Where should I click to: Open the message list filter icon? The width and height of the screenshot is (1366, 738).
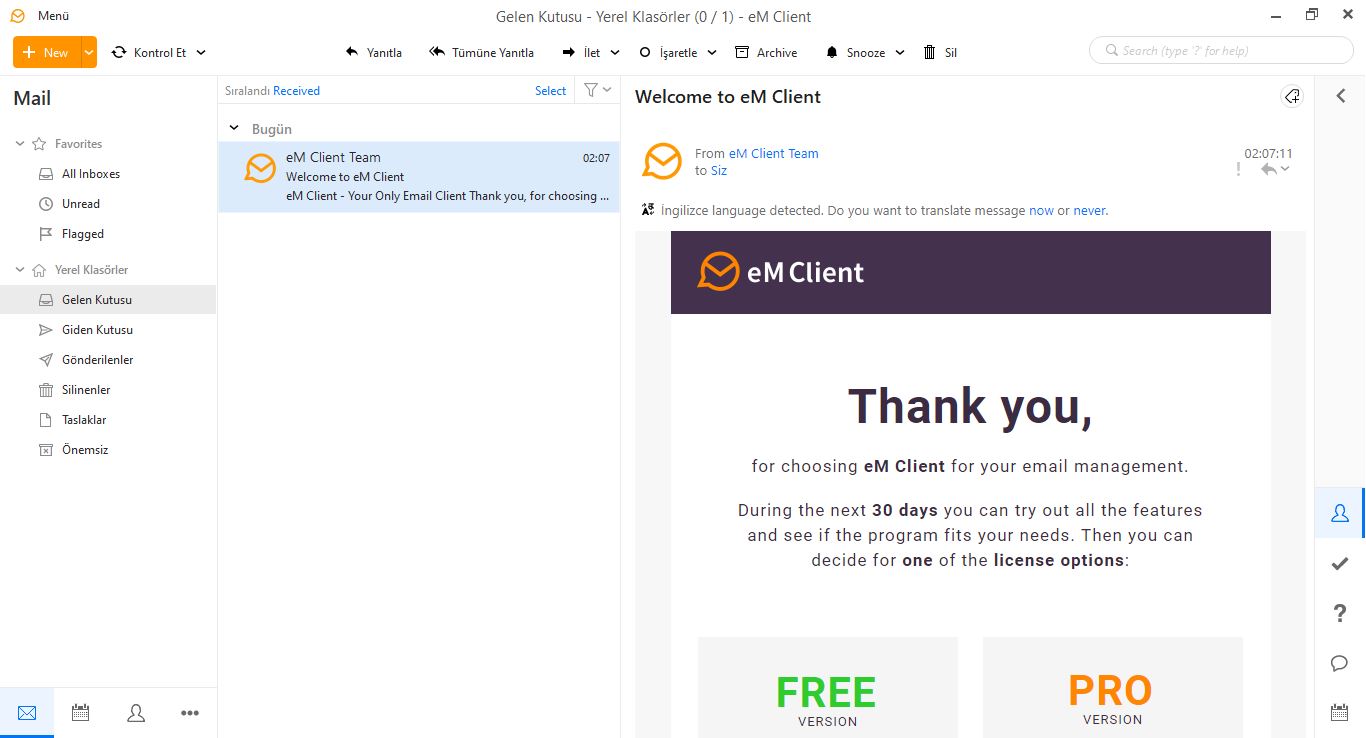591,90
